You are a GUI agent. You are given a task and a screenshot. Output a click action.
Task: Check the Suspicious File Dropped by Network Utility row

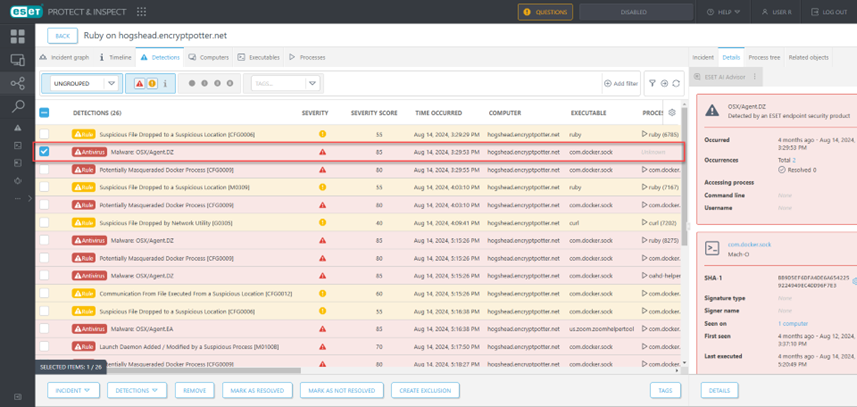(x=44, y=223)
